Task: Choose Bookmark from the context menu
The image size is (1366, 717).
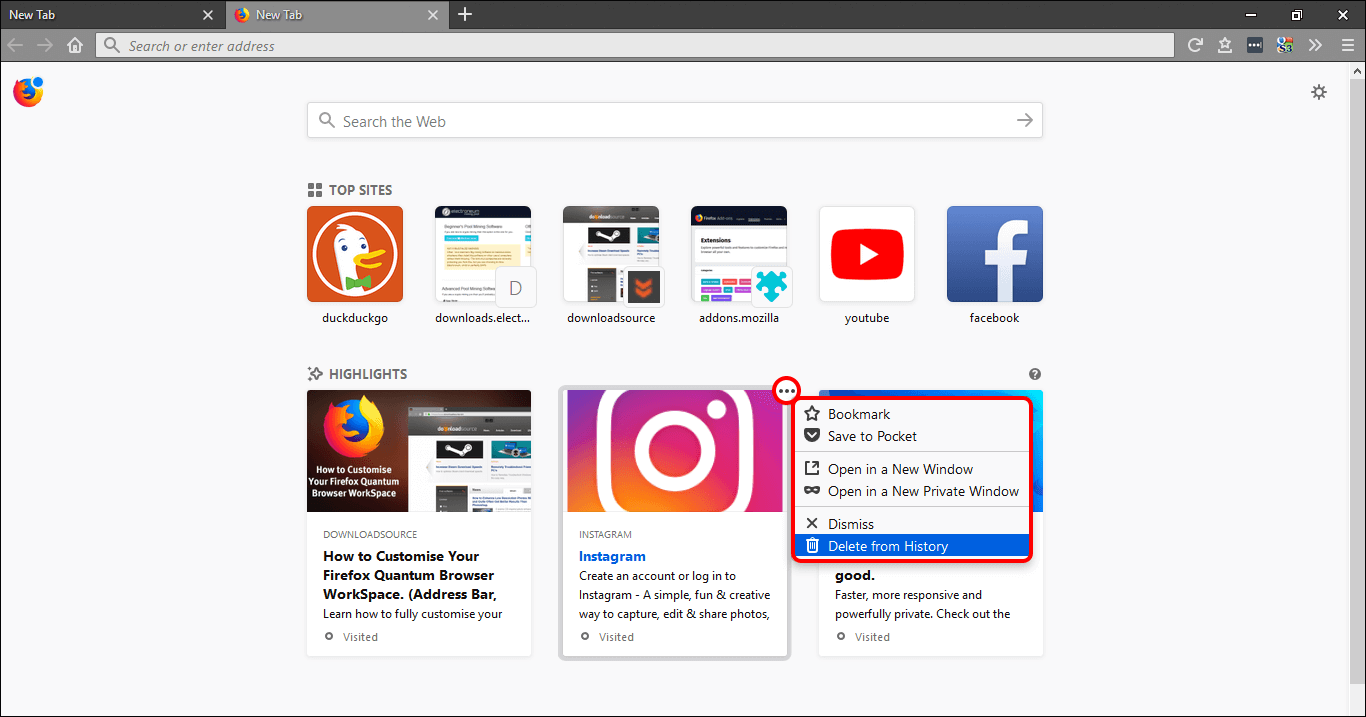Action: coord(913,414)
